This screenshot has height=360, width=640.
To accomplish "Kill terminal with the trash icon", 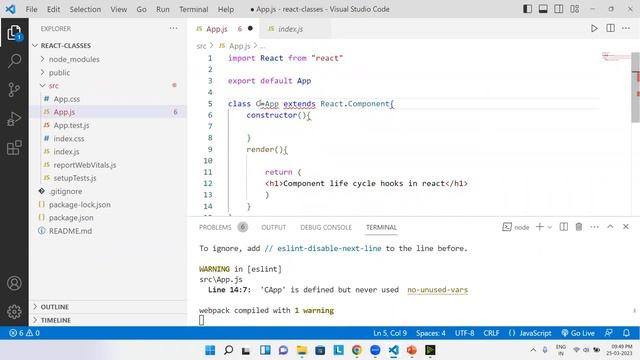I will point(579,227).
